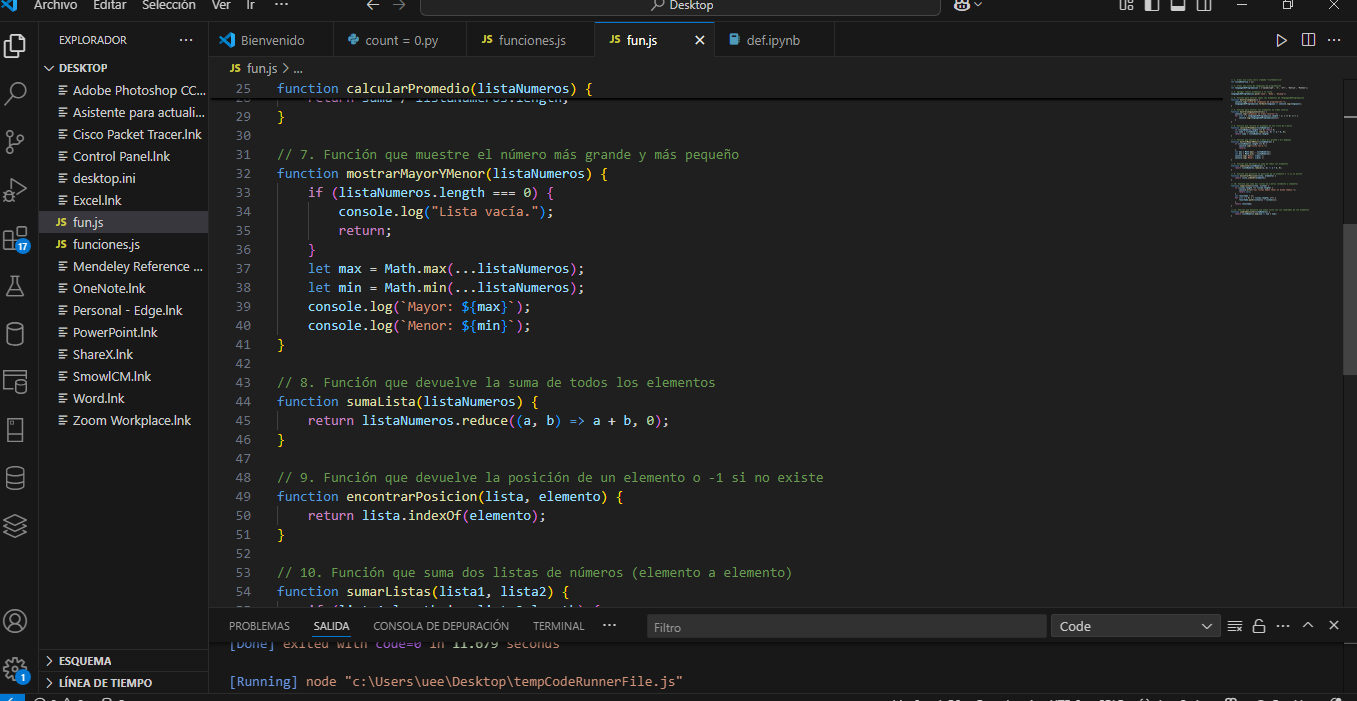Open the Accounts icon in activity bar
Viewport: 1357px width, 701px height.
coord(15,621)
